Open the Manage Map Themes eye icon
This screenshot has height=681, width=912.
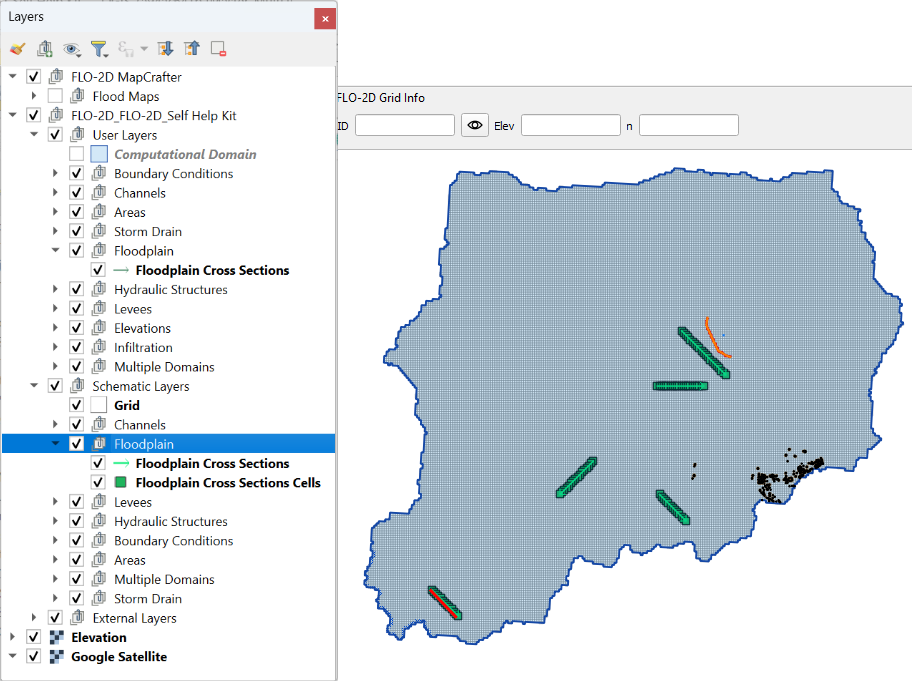[72, 48]
